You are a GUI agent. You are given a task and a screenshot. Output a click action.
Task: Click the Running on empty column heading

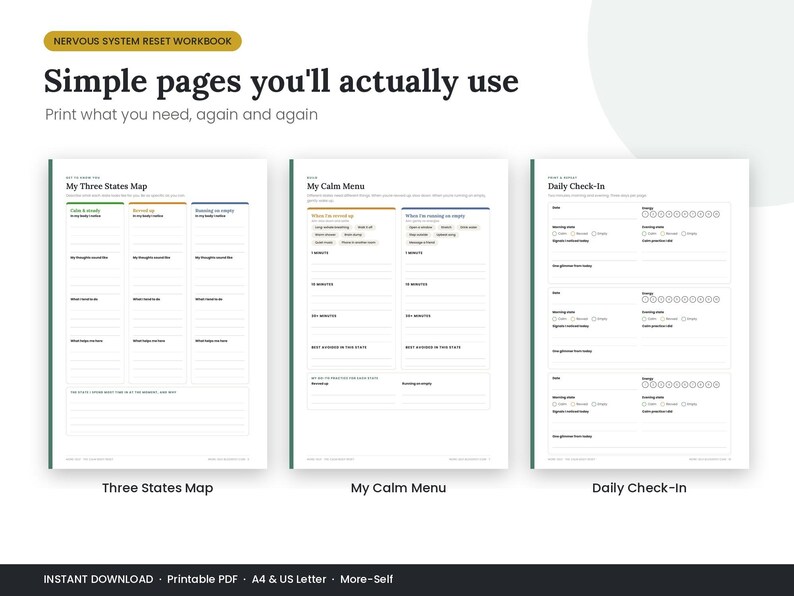pos(215,210)
